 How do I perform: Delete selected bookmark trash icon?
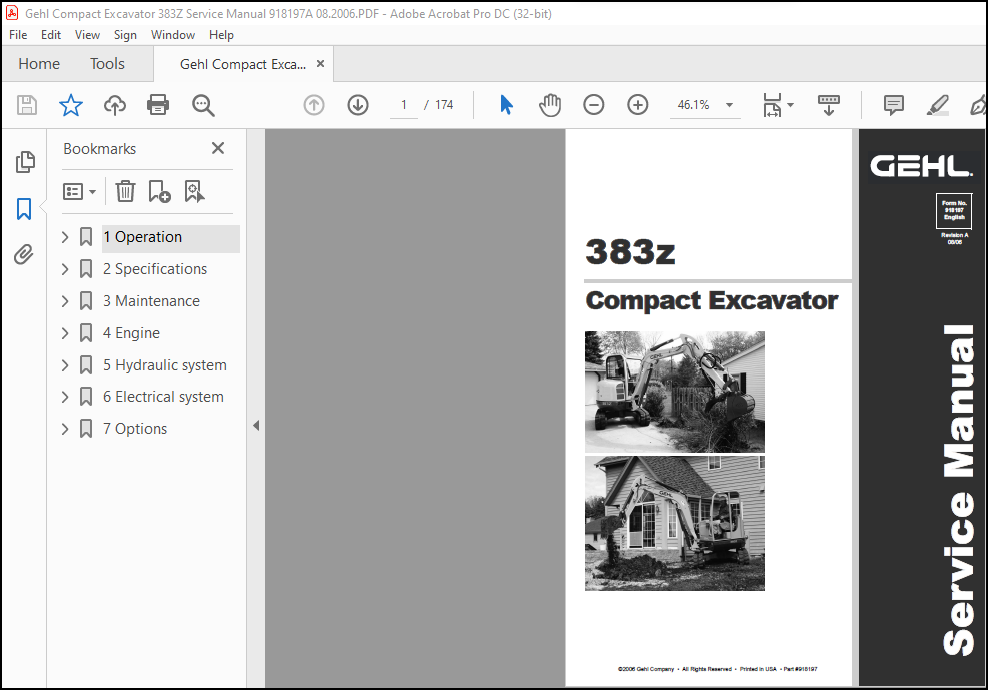click(125, 191)
